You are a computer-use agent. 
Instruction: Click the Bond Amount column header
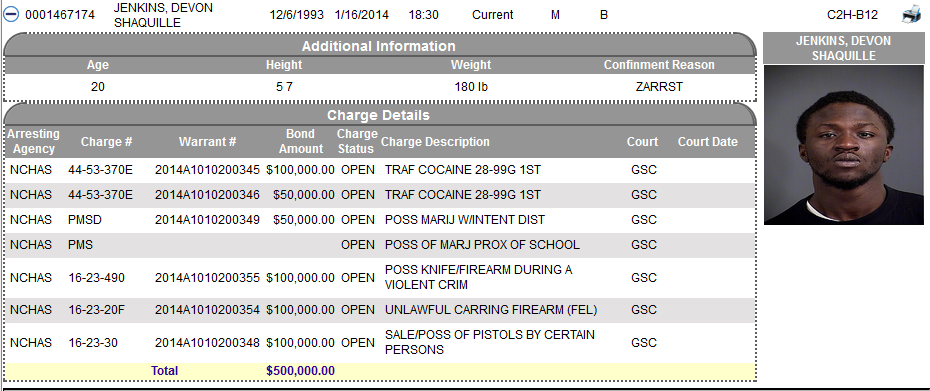pyautogui.click(x=301, y=141)
